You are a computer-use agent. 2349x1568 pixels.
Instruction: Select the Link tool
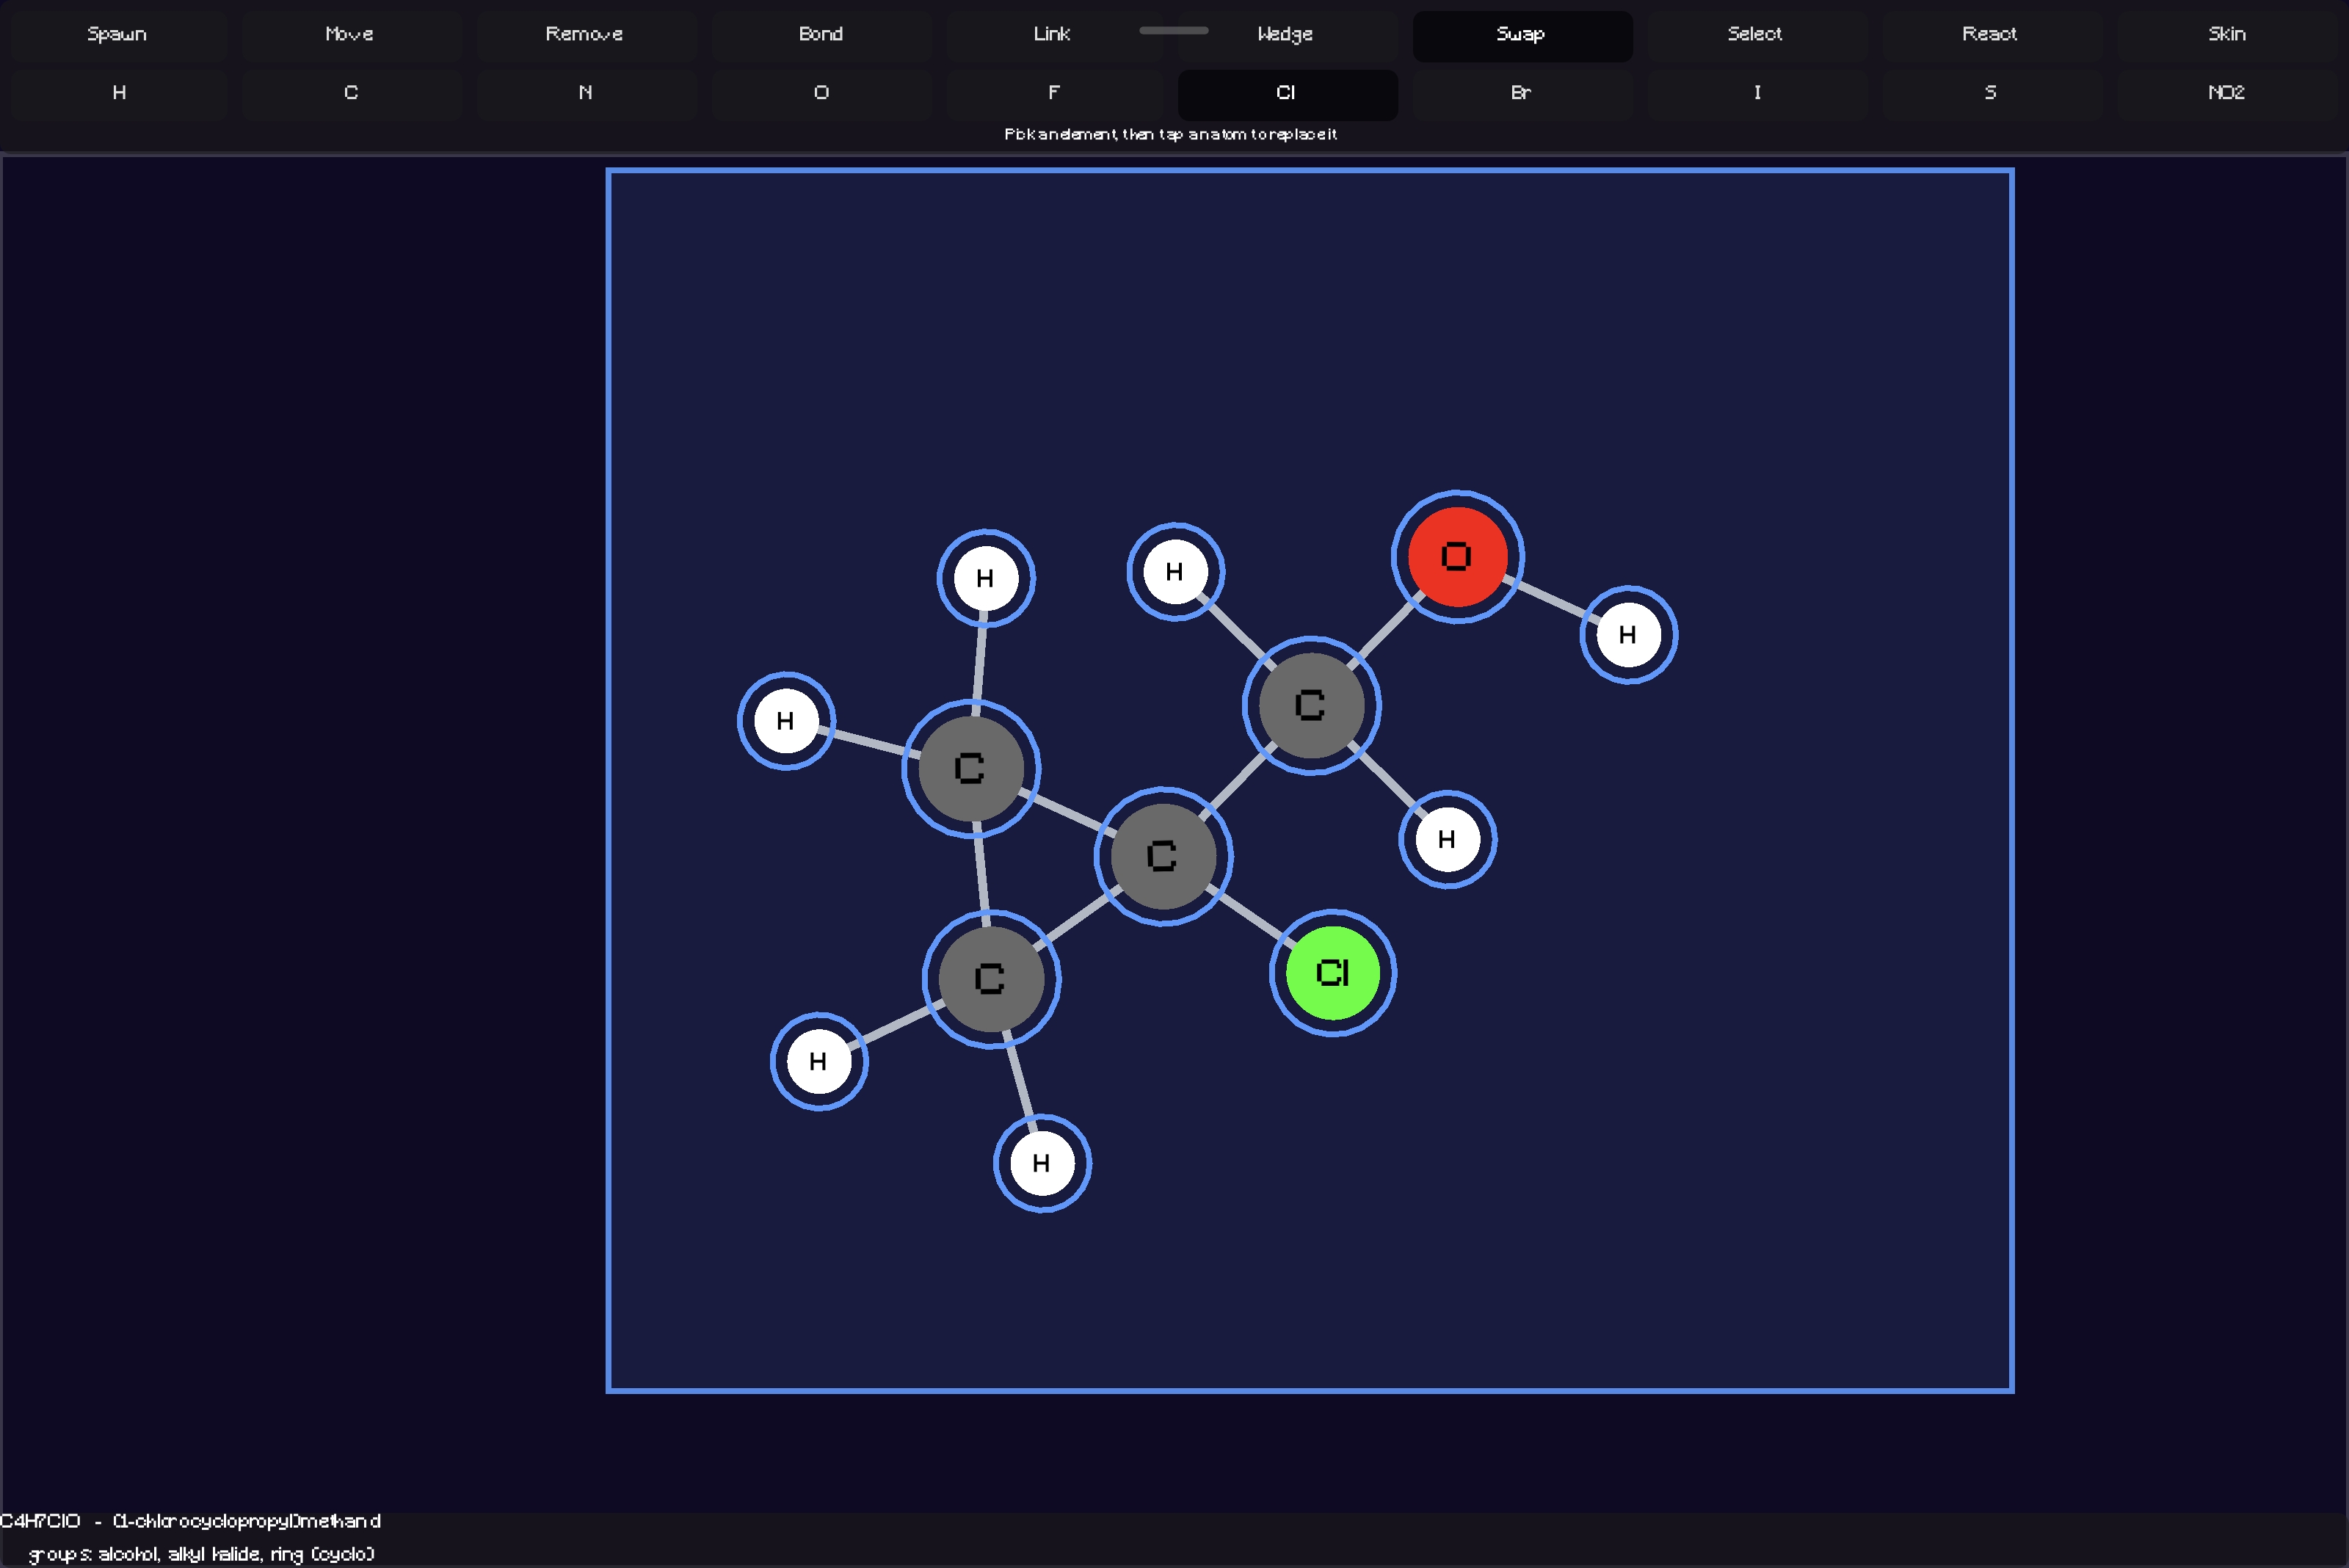coord(1054,35)
